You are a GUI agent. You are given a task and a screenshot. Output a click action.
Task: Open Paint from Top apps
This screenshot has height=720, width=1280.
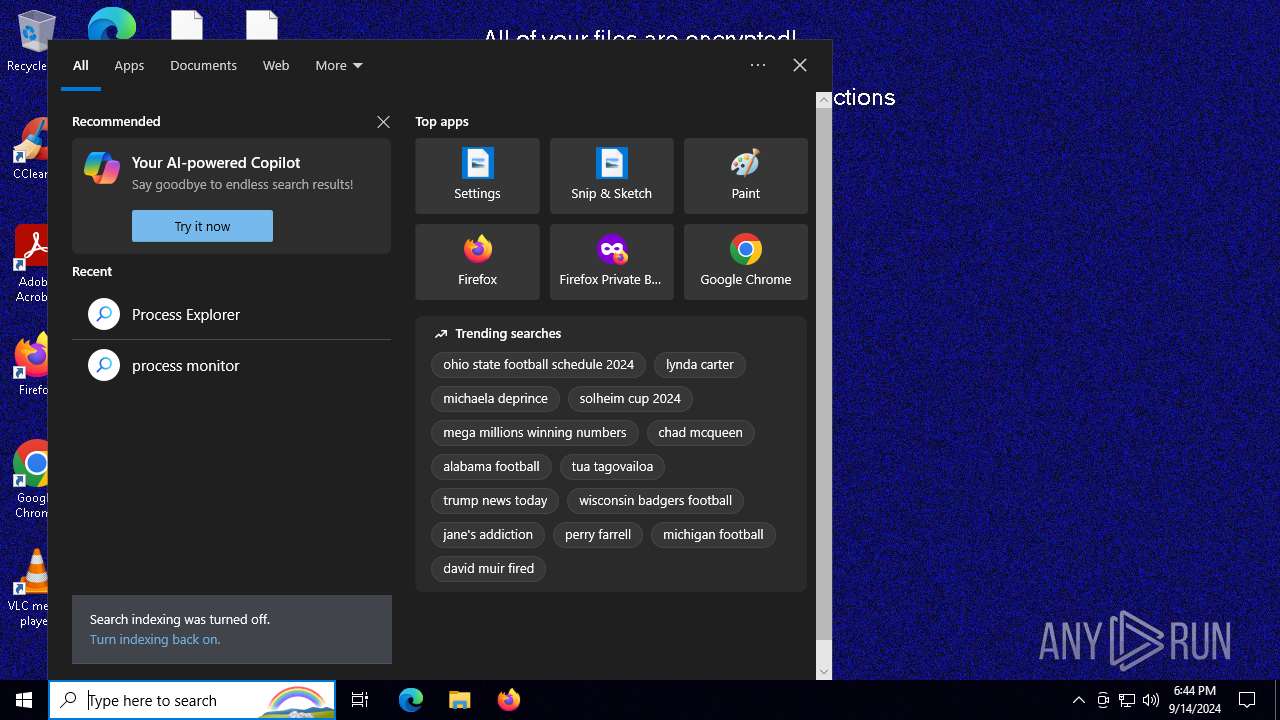click(x=745, y=176)
